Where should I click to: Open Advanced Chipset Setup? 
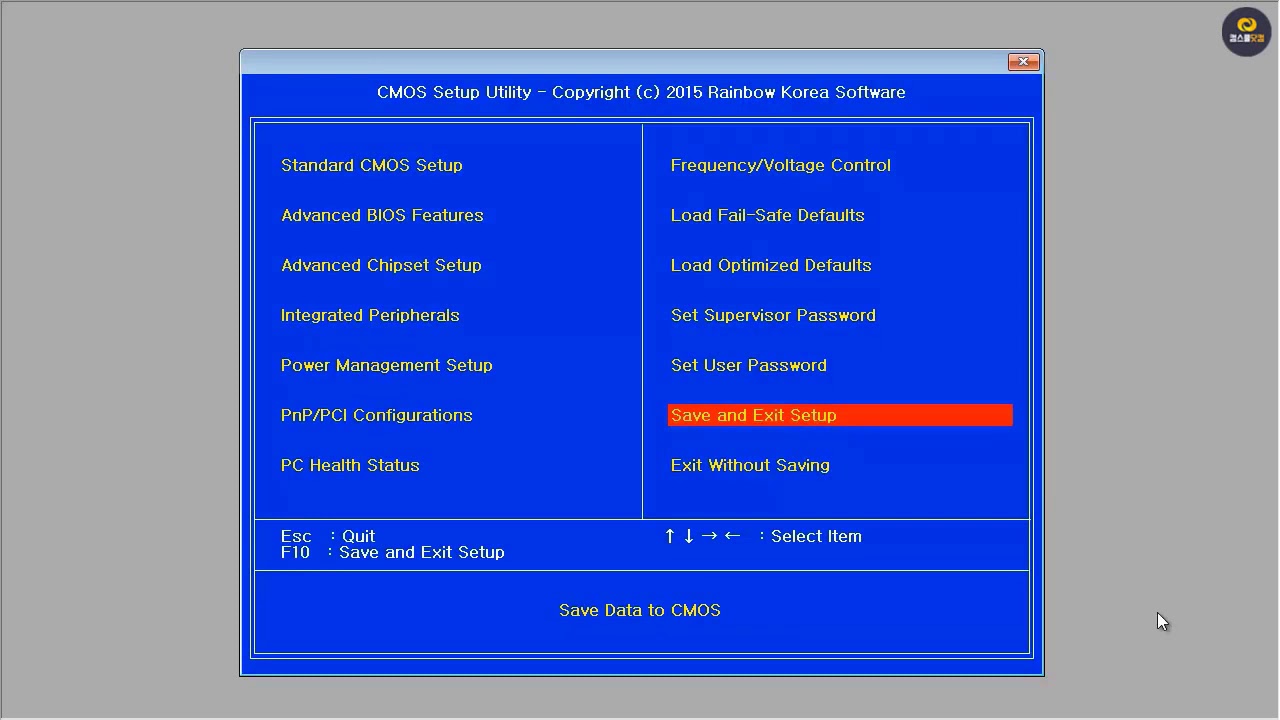click(381, 265)
